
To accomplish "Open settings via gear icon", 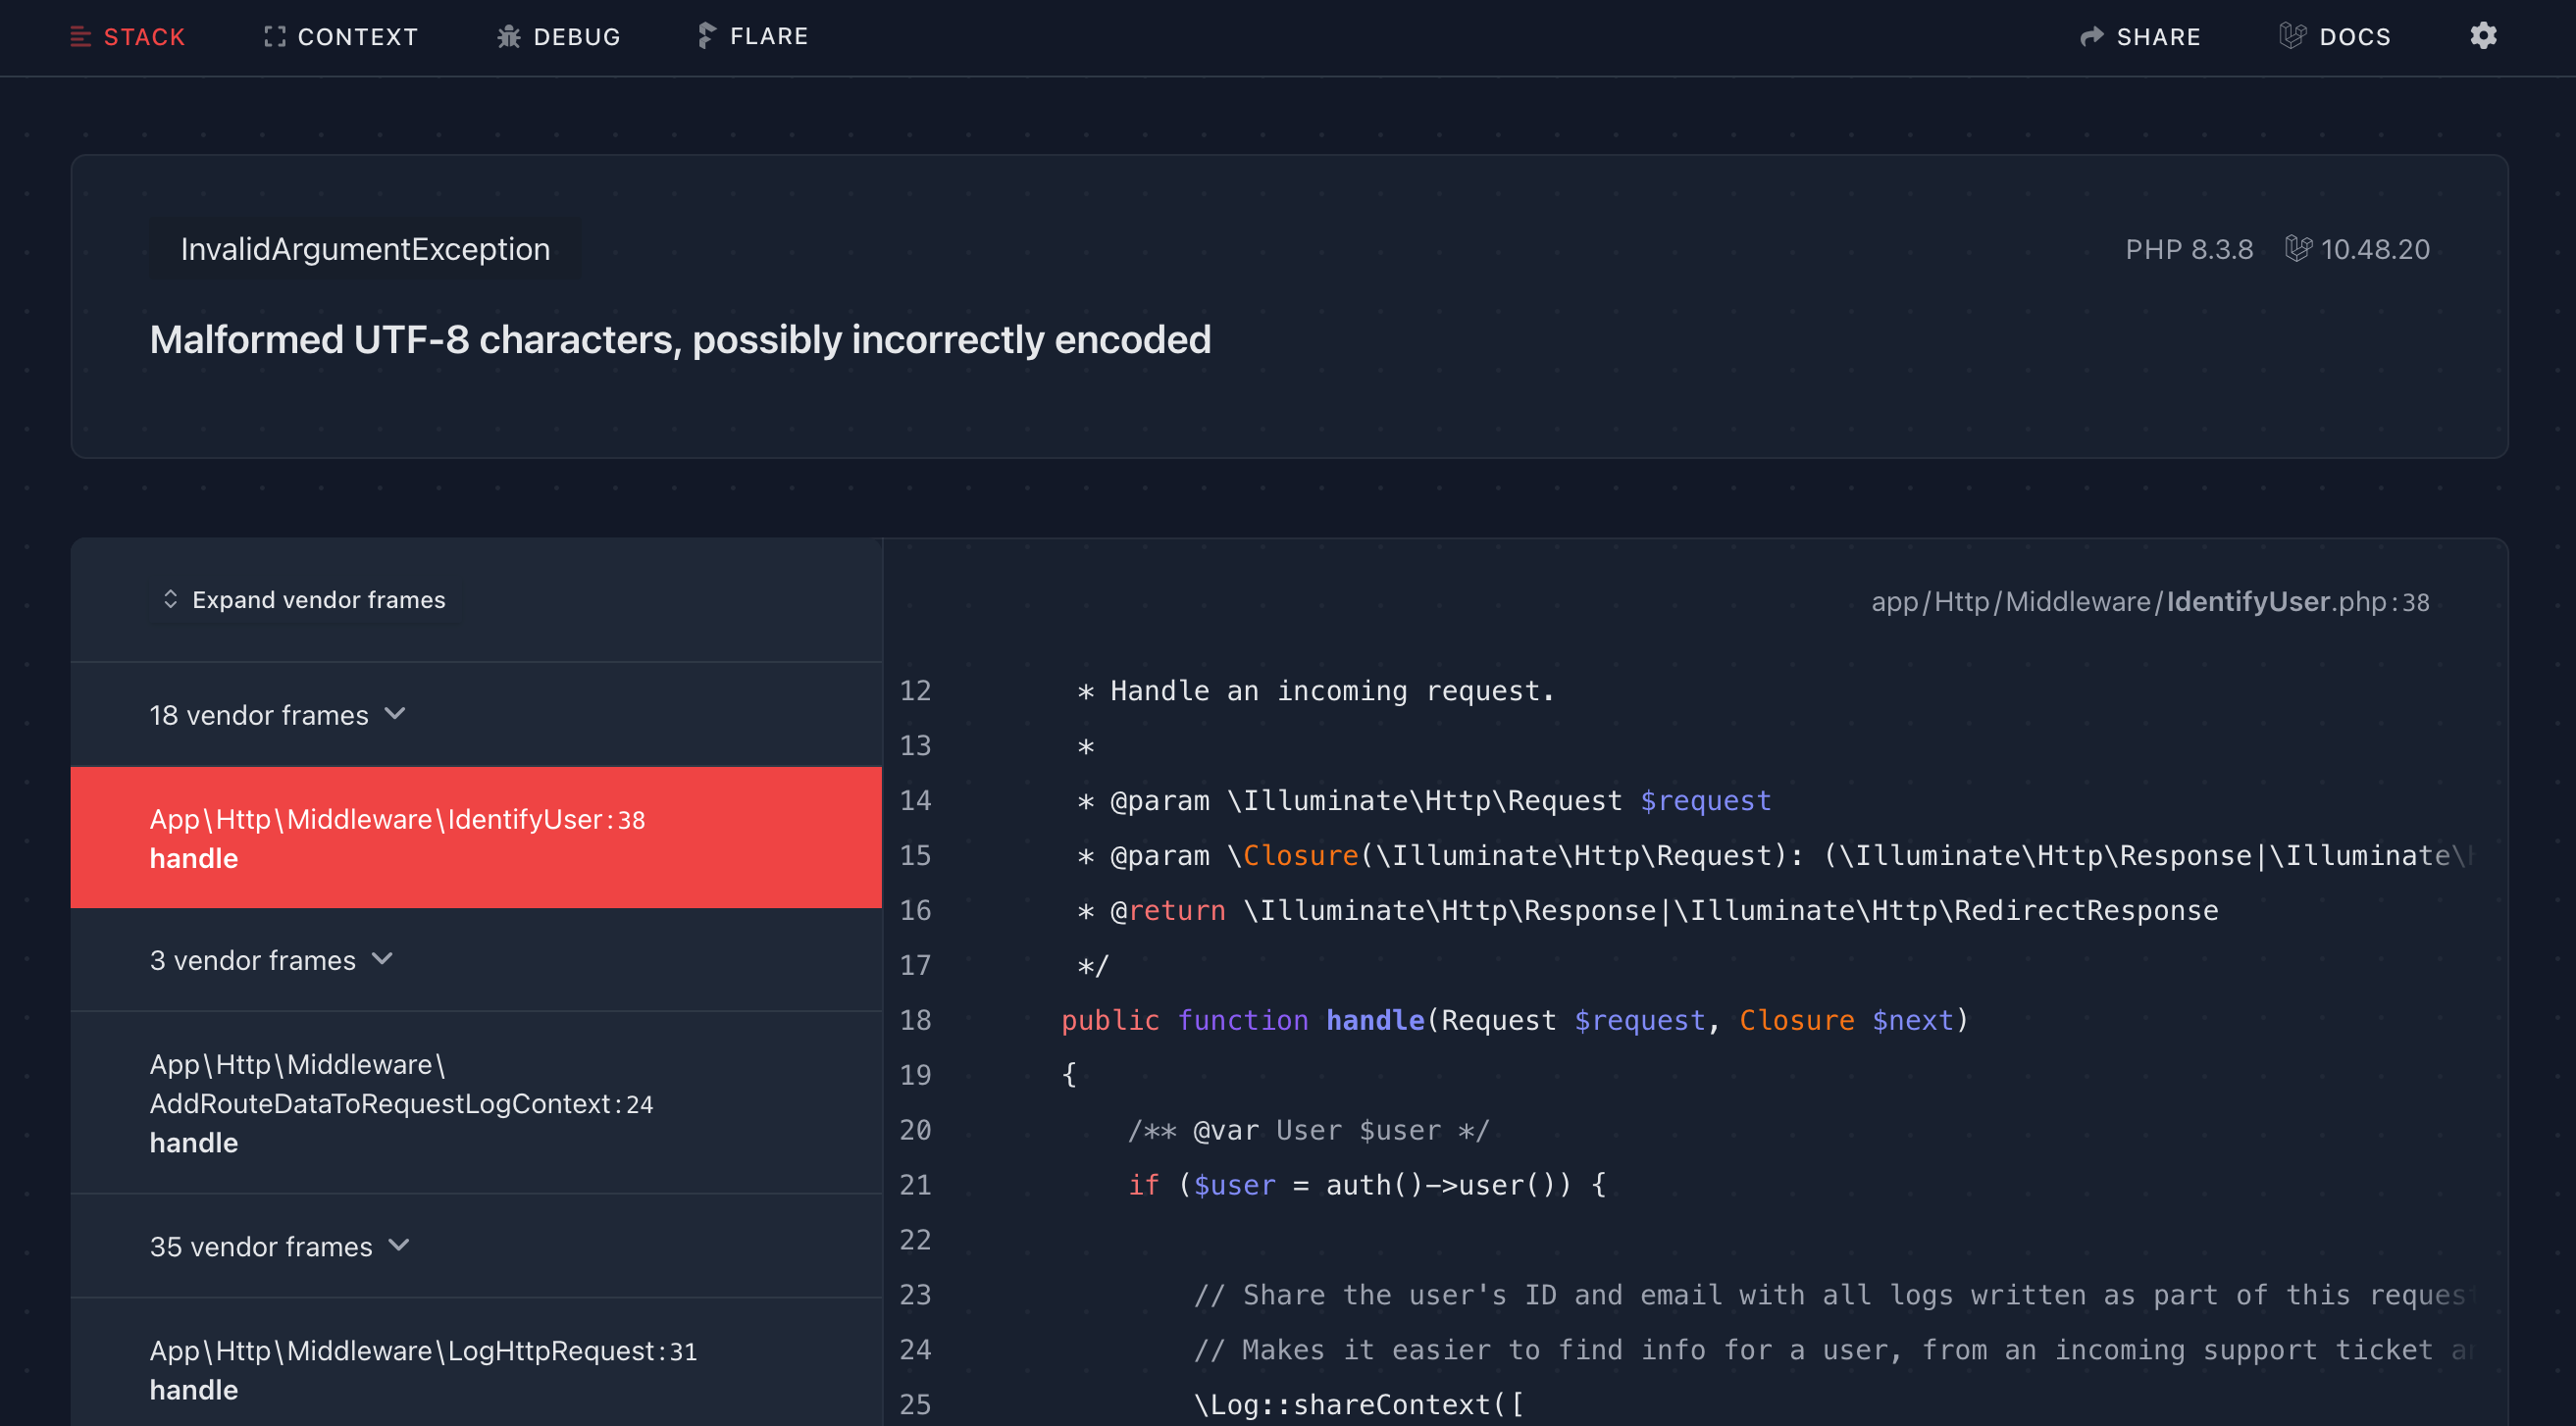I will point(2483,36).
